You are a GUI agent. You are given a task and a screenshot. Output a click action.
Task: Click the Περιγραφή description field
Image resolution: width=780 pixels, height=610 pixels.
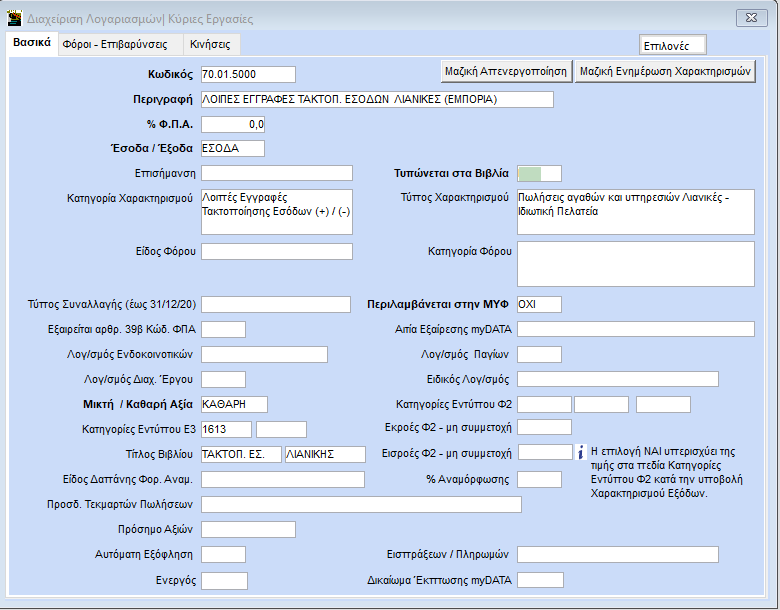[x=377, y=100]
